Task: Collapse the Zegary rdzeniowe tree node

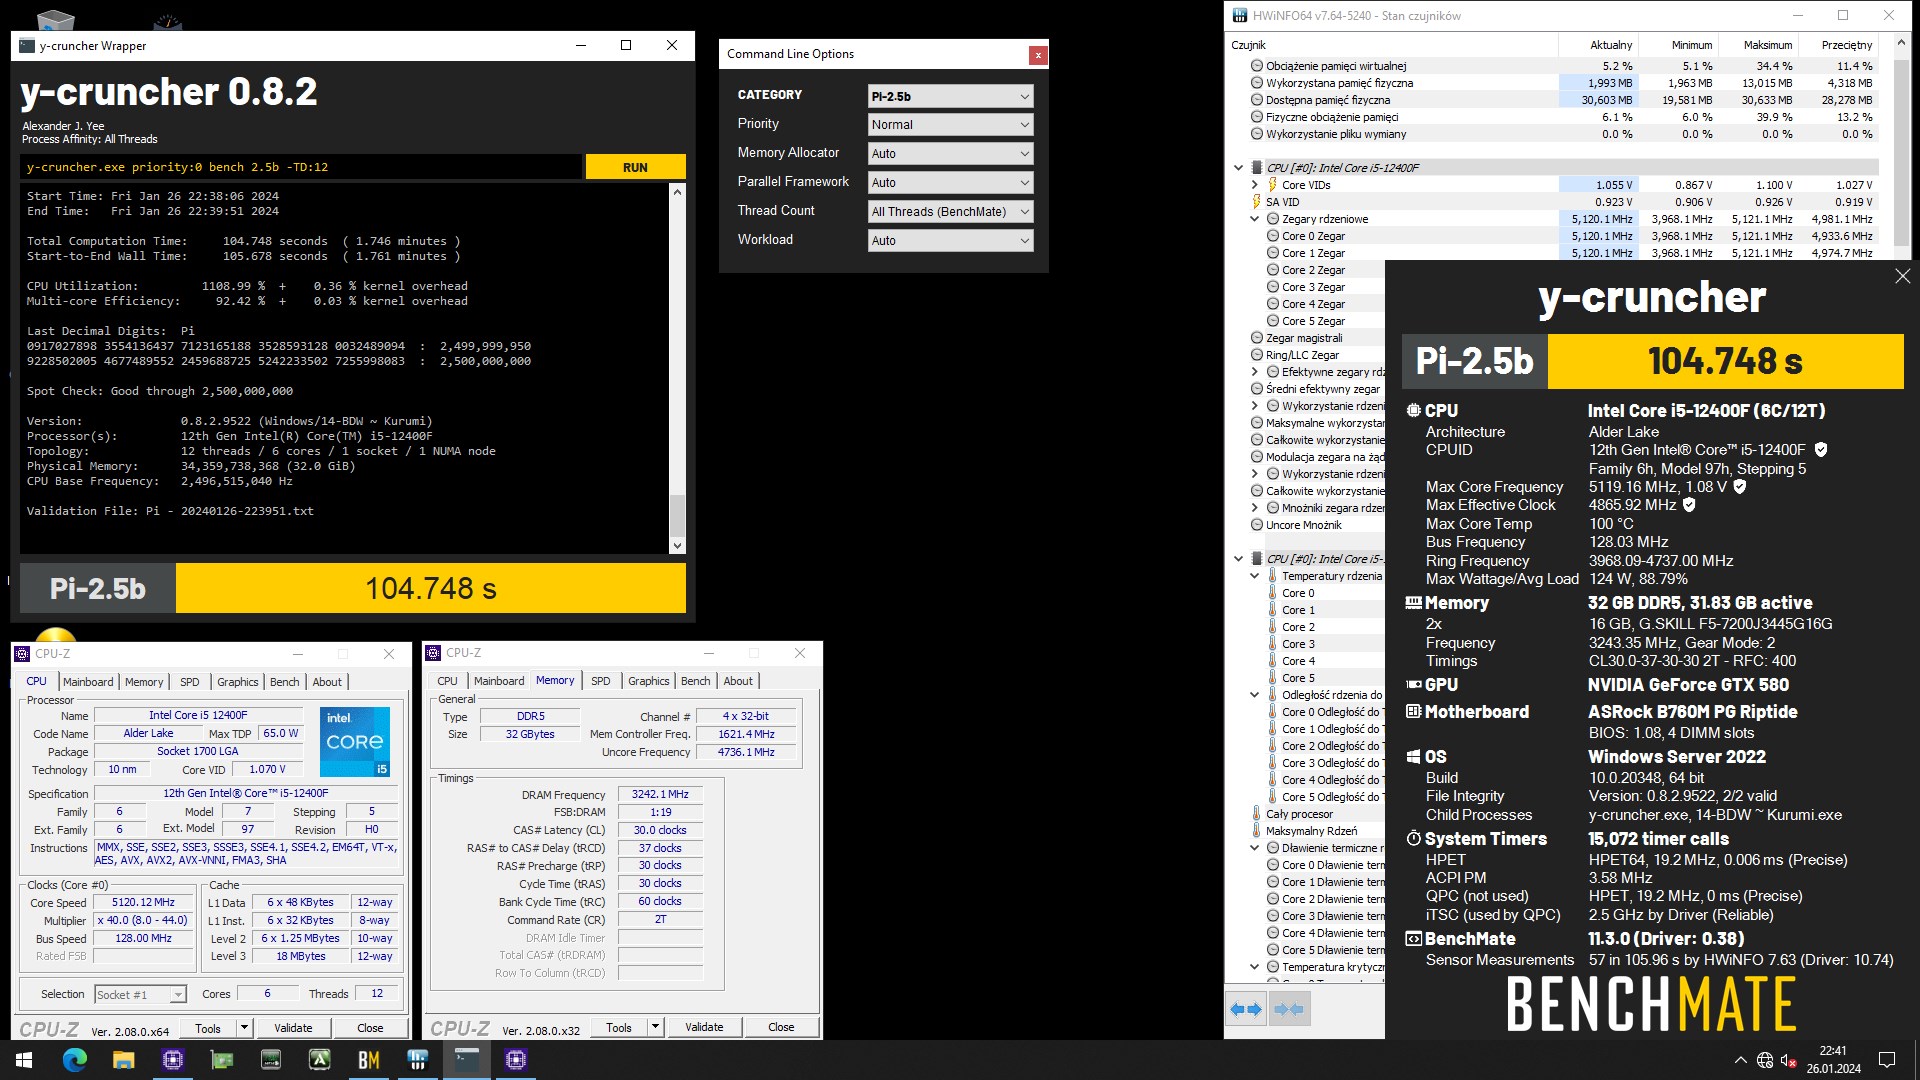Action: [x=1254, y=219]
